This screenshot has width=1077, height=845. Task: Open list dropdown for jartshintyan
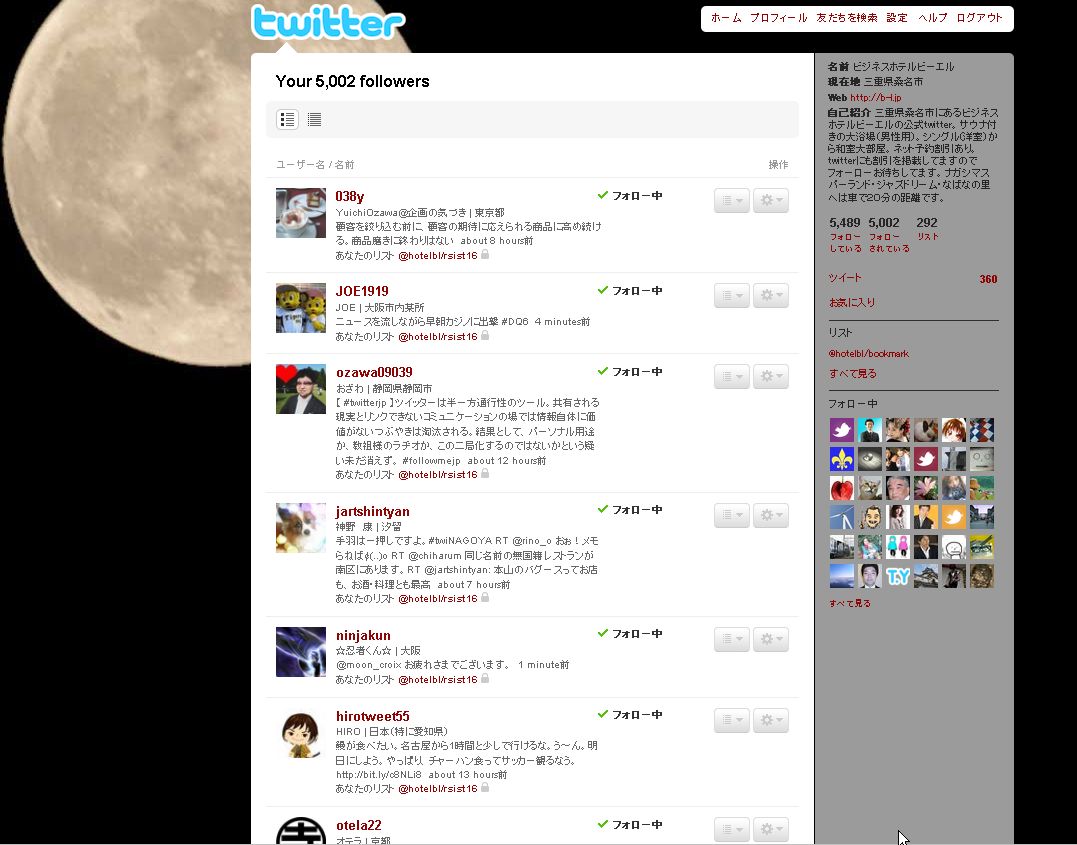(x=732, y=515)
